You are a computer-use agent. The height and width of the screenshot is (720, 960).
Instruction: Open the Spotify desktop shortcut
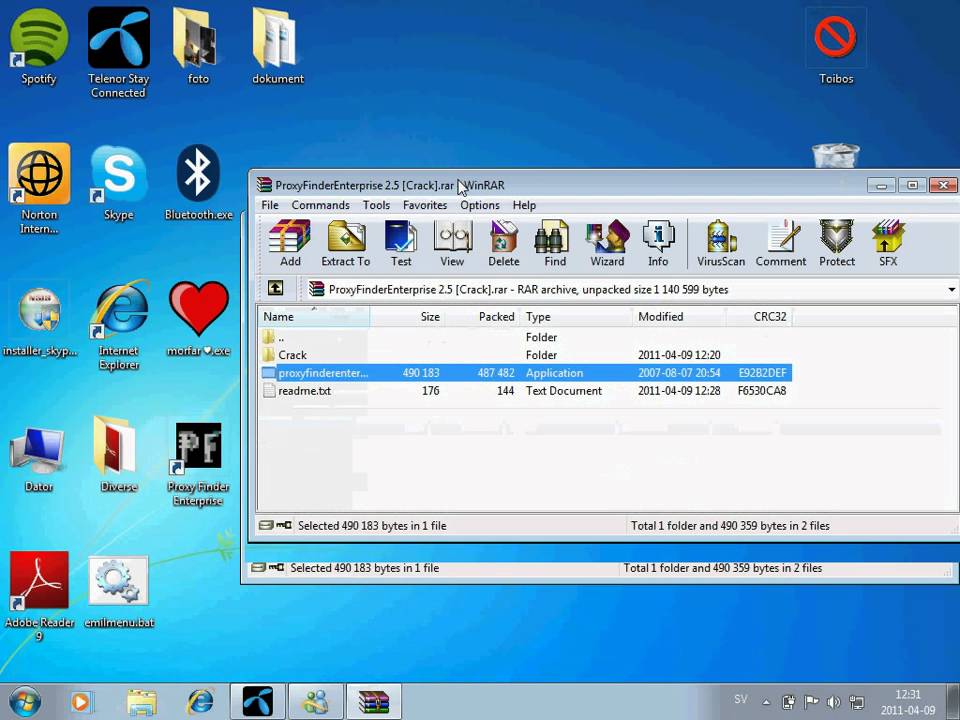(x=39, y=46)
